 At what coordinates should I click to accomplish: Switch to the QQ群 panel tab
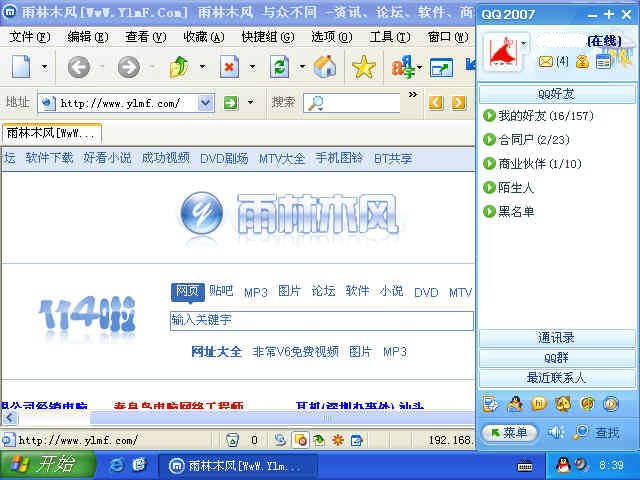(557, 358)
